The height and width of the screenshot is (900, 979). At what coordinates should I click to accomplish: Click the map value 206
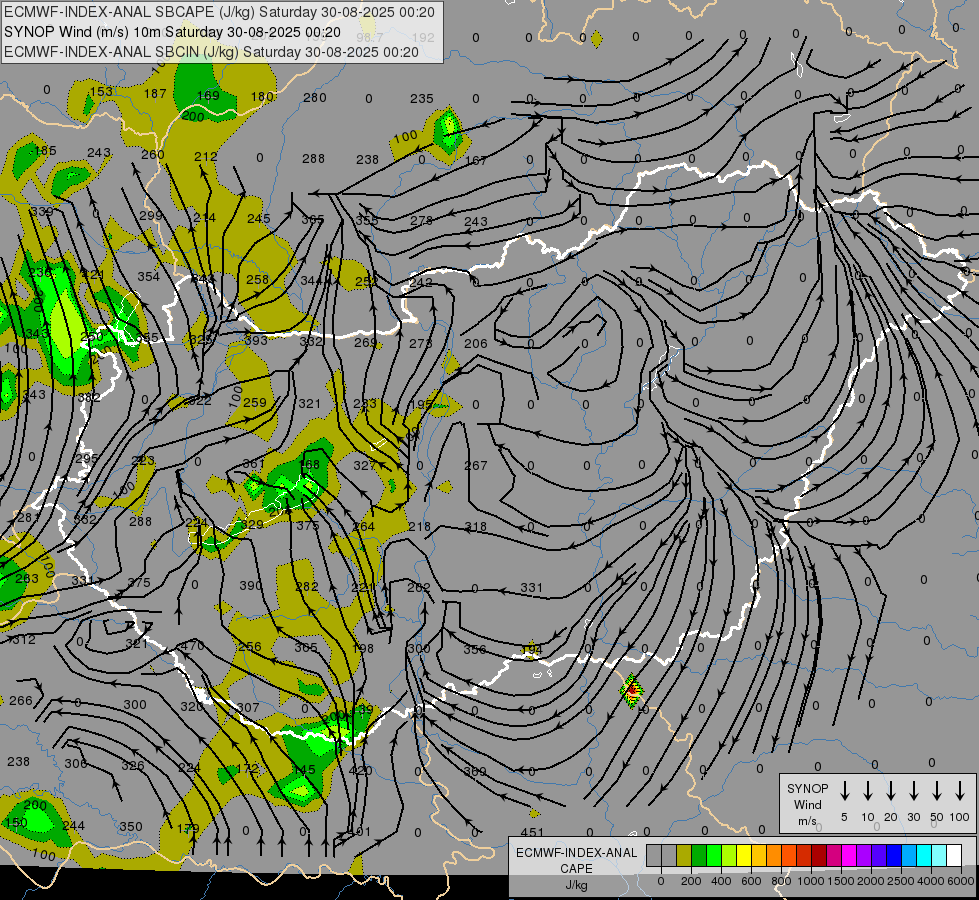[476, 344]
